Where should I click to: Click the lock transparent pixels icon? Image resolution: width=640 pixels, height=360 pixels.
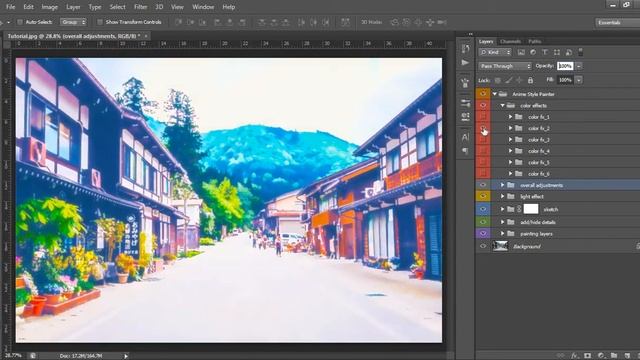click(x=498, y=80)
